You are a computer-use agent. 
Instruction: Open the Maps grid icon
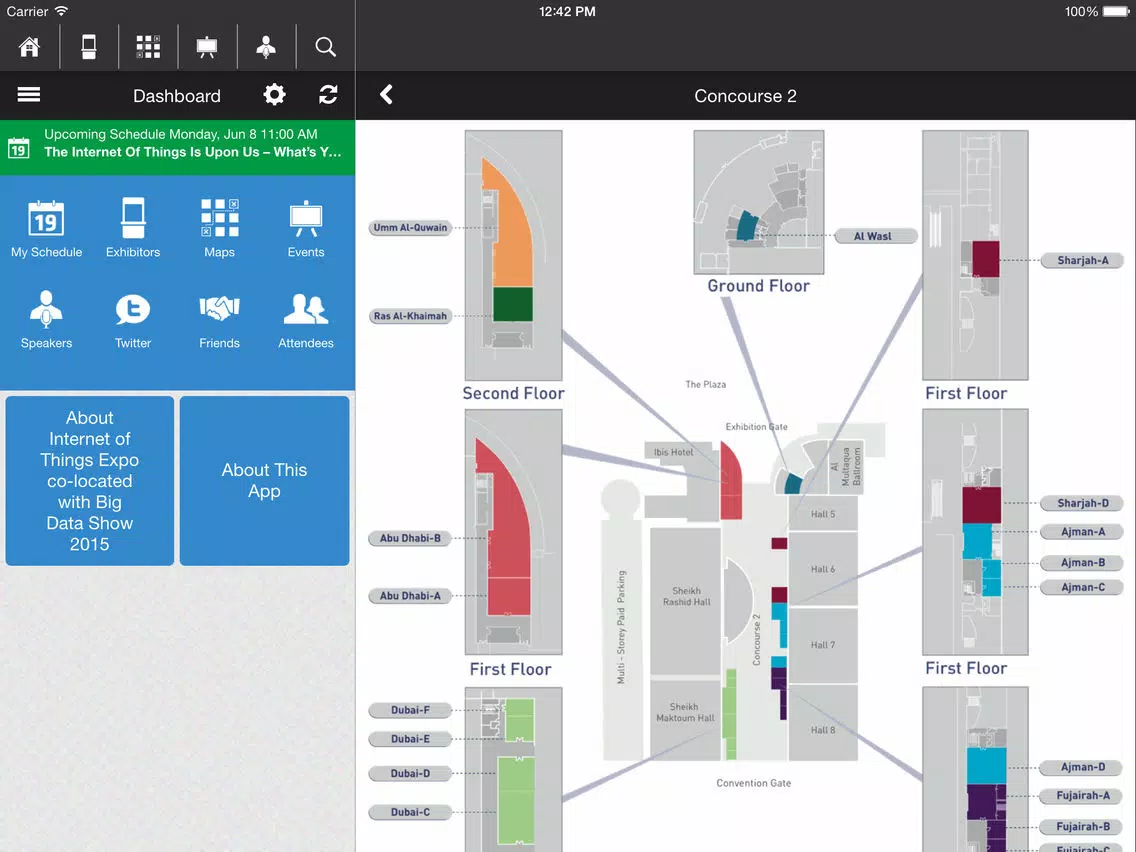[220, 218]
